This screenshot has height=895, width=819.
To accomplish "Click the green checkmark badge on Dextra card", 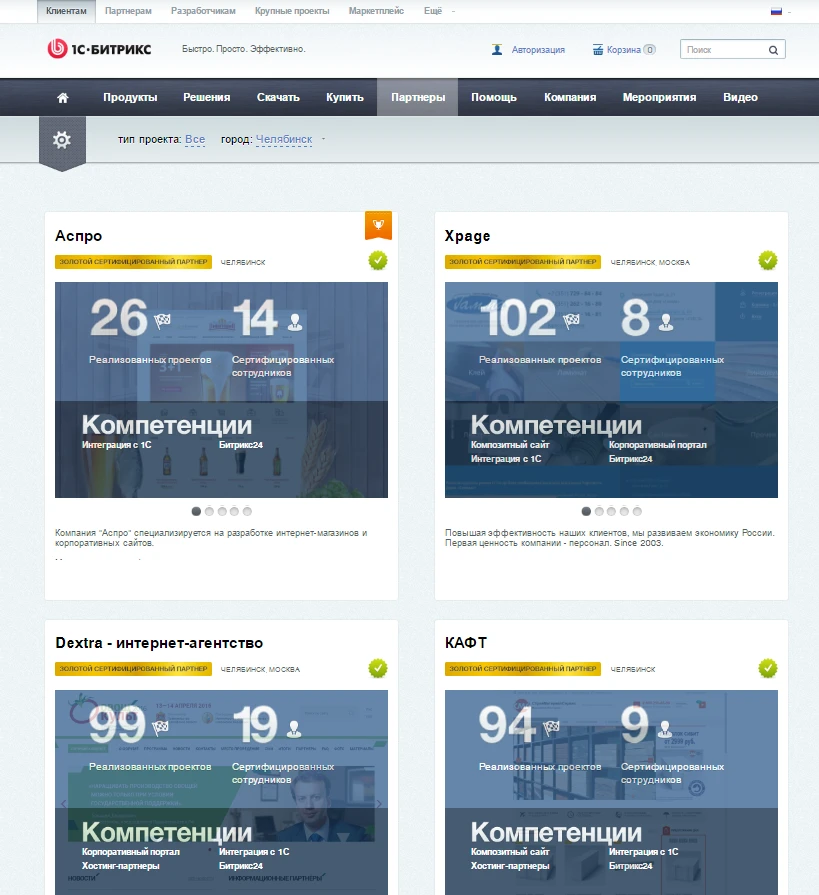I will 378,668.
